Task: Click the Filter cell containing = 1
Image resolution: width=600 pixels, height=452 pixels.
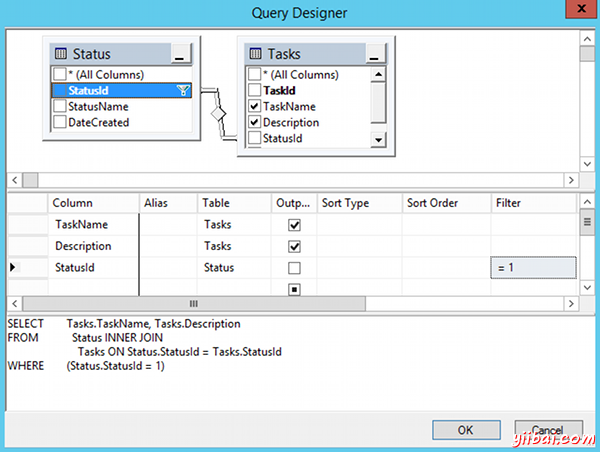Action: coord(532,268)
